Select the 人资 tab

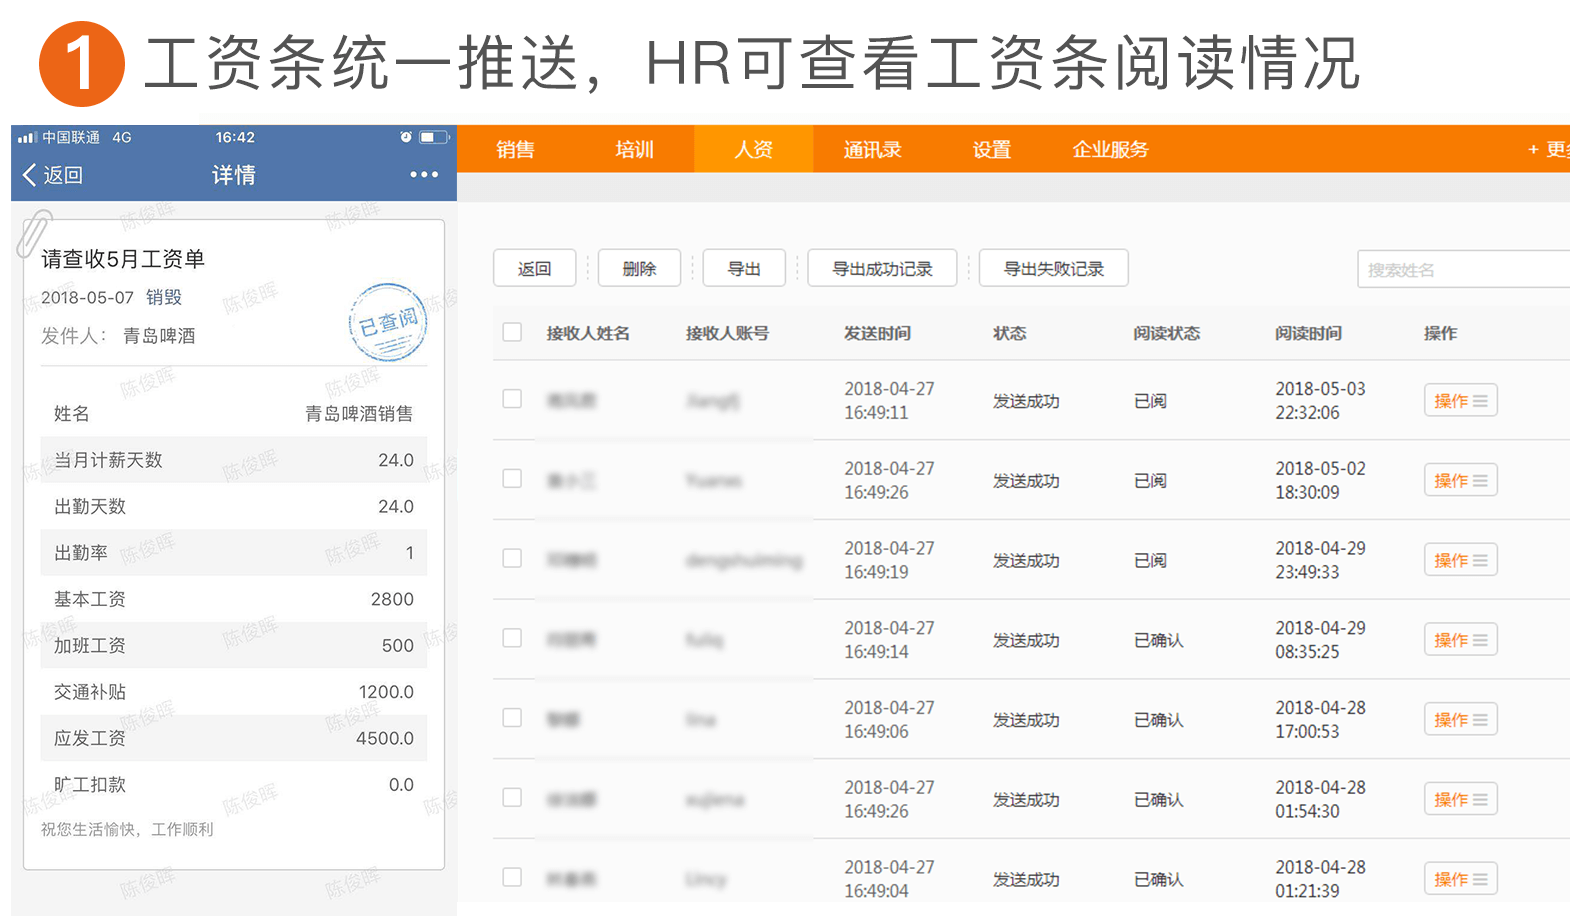point(753,149)
